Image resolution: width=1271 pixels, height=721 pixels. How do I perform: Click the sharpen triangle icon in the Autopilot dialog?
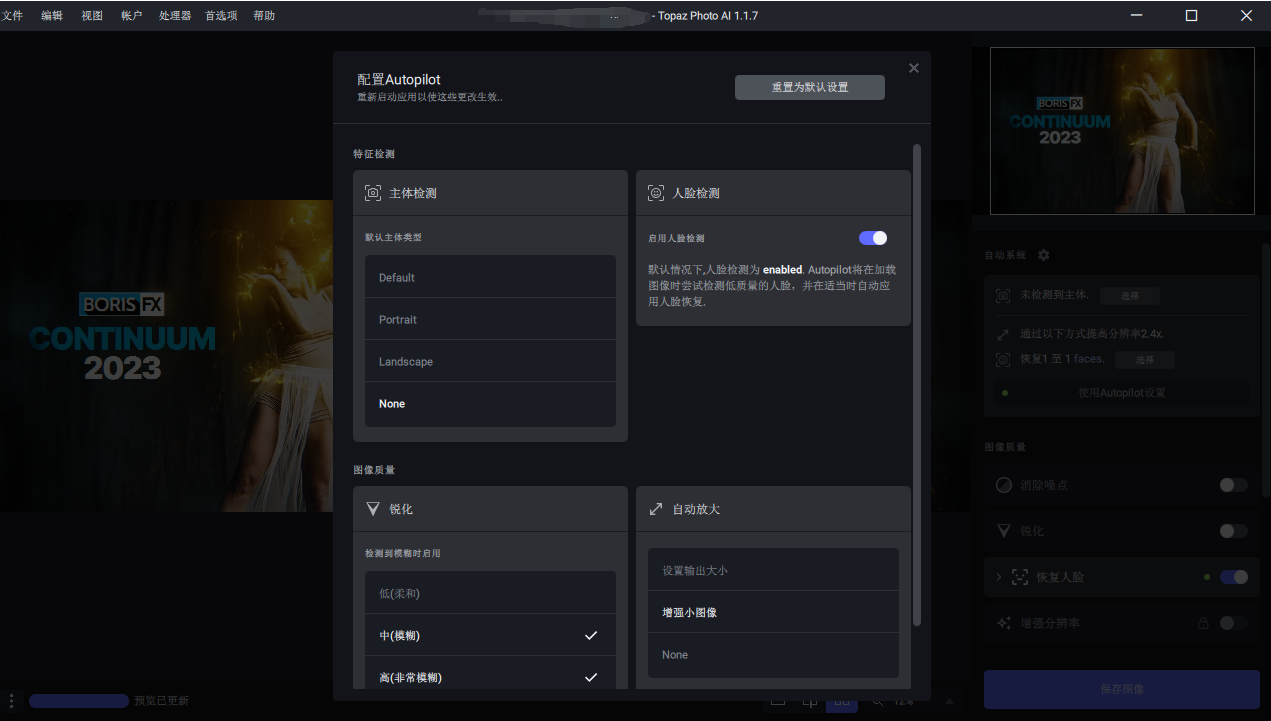[373, 509]
